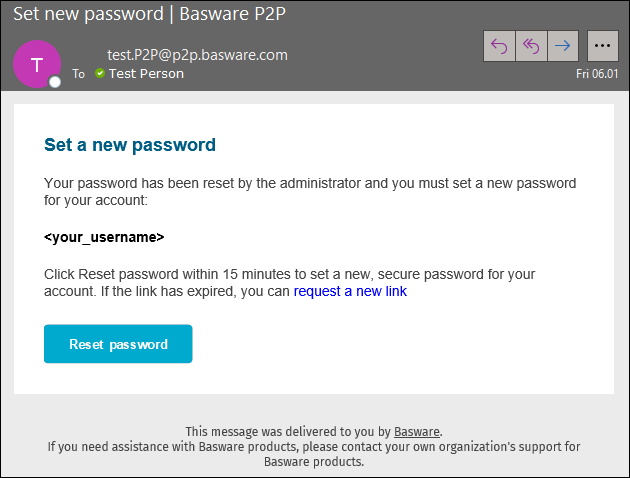Click the white presence status dot on the avatar
This screenshot has height=478, width=630.
click(55, 82)
